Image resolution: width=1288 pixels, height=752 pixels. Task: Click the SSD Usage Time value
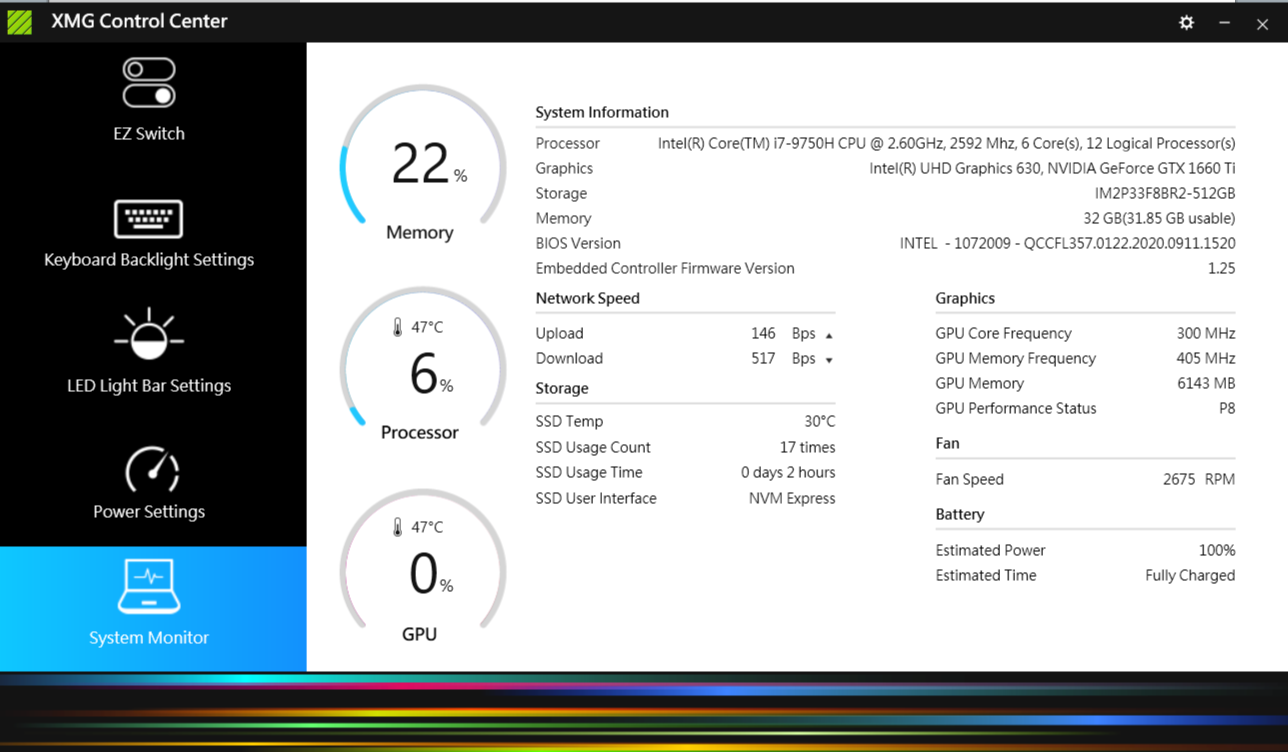[788, 472]
